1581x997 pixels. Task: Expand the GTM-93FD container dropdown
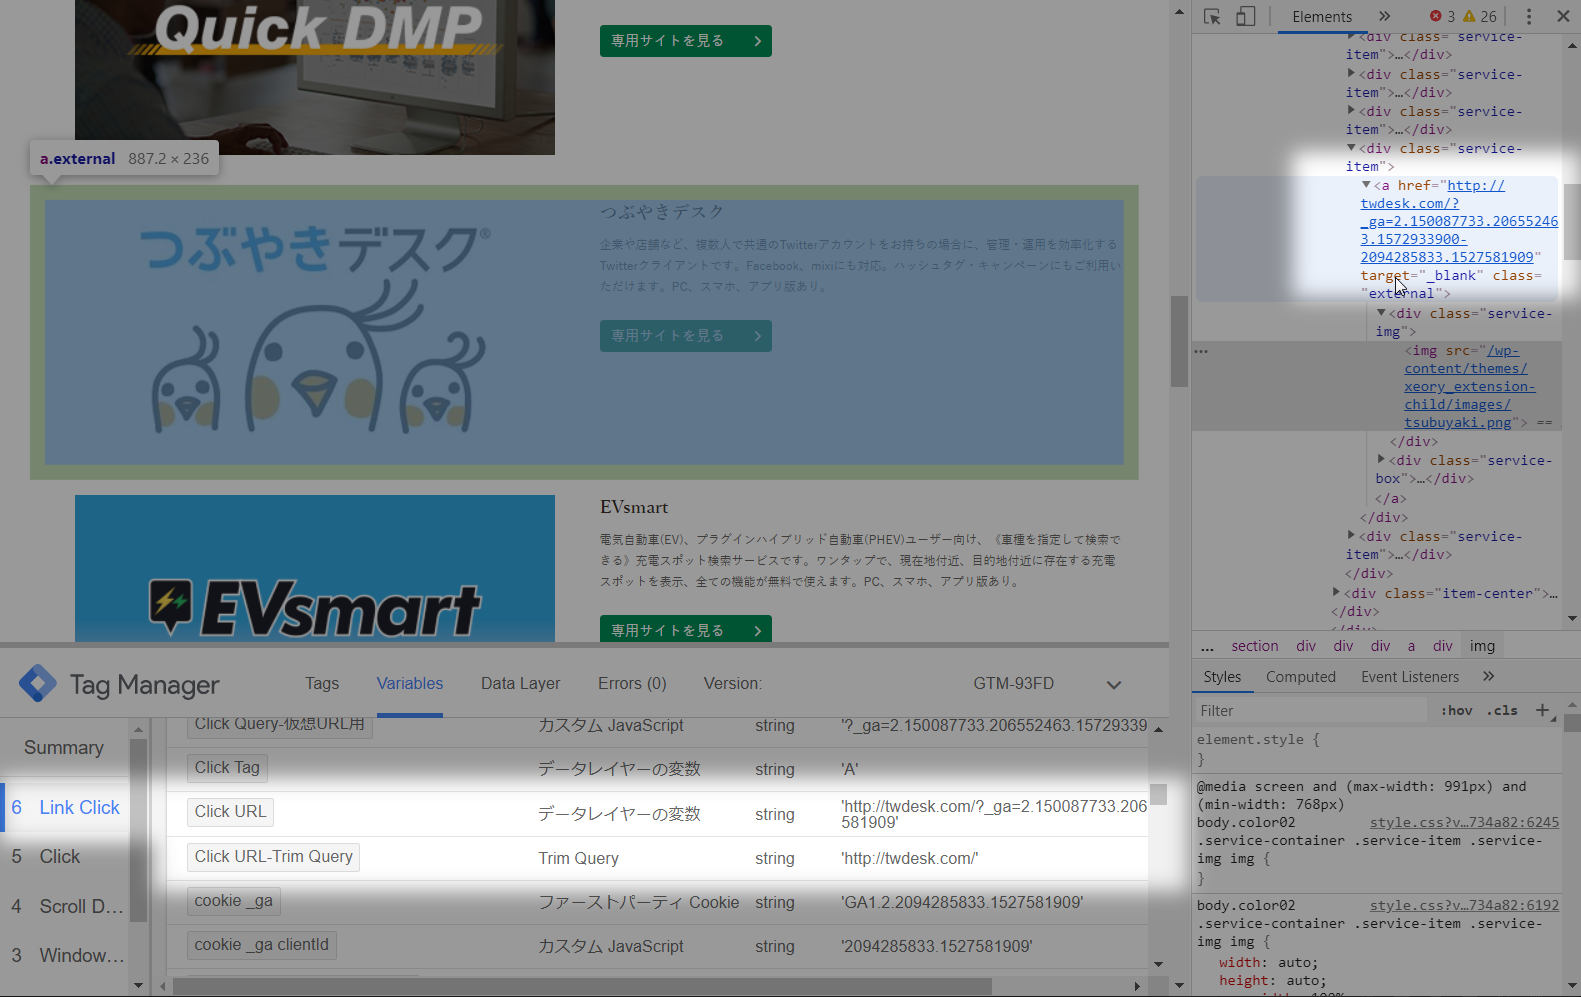point(1113,685)
